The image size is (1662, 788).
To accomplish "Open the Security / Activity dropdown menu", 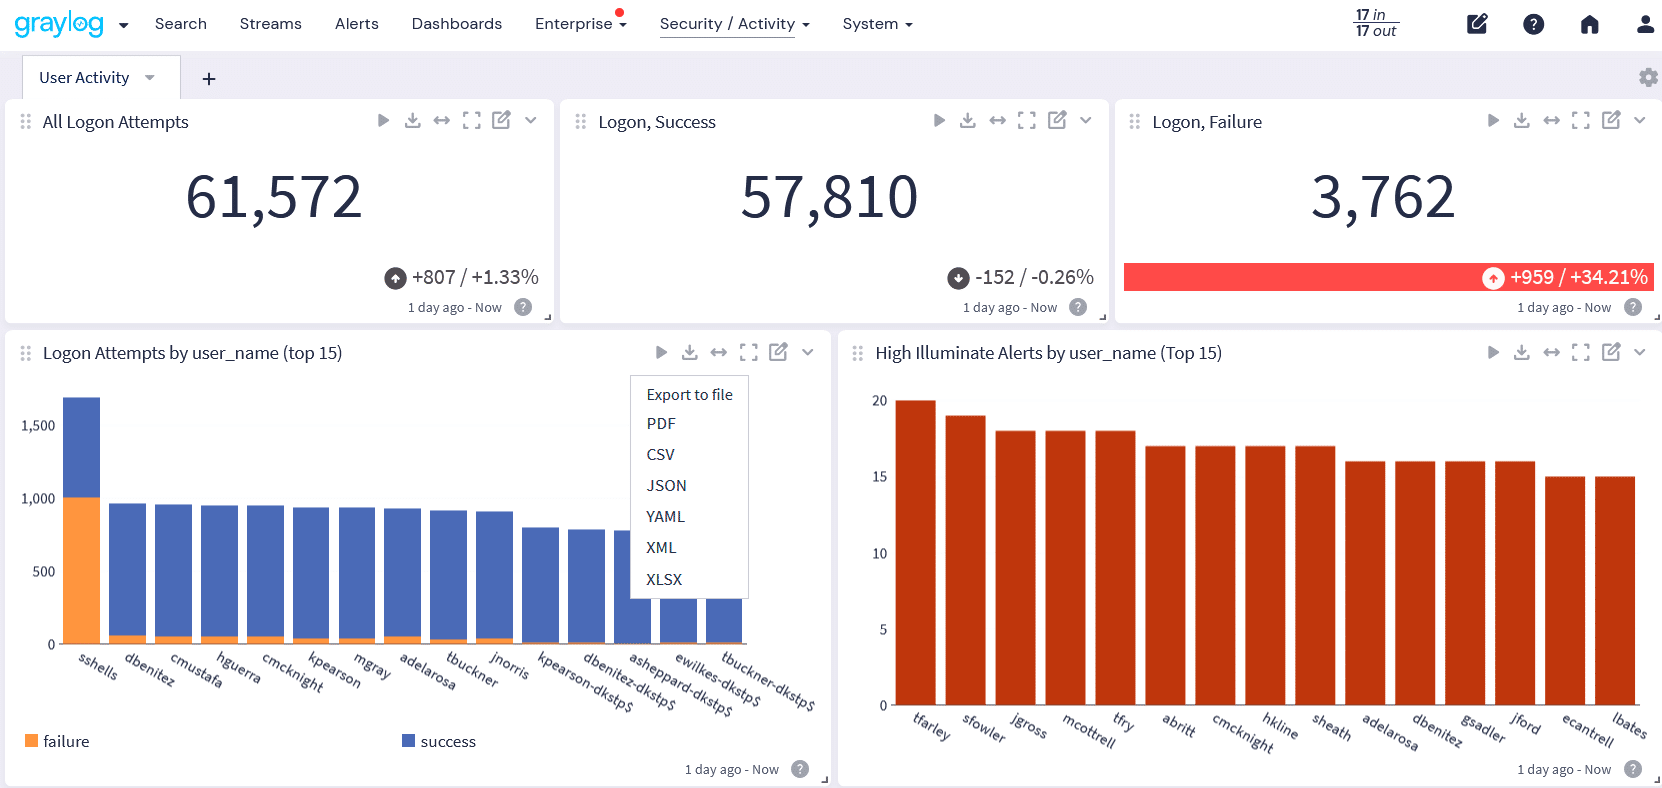I will tap(734, 24).
